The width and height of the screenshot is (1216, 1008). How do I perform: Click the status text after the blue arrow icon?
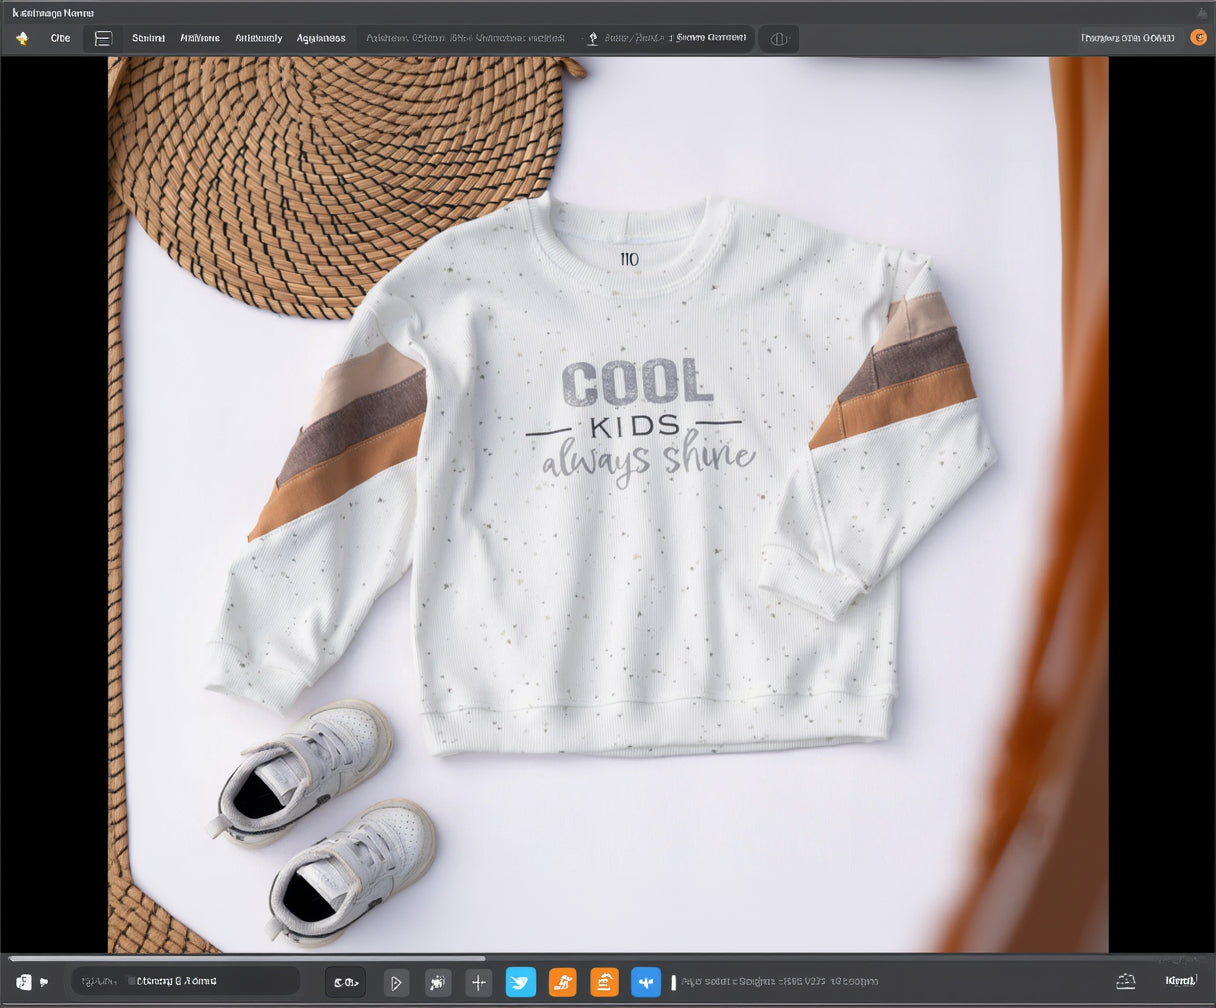780,982
